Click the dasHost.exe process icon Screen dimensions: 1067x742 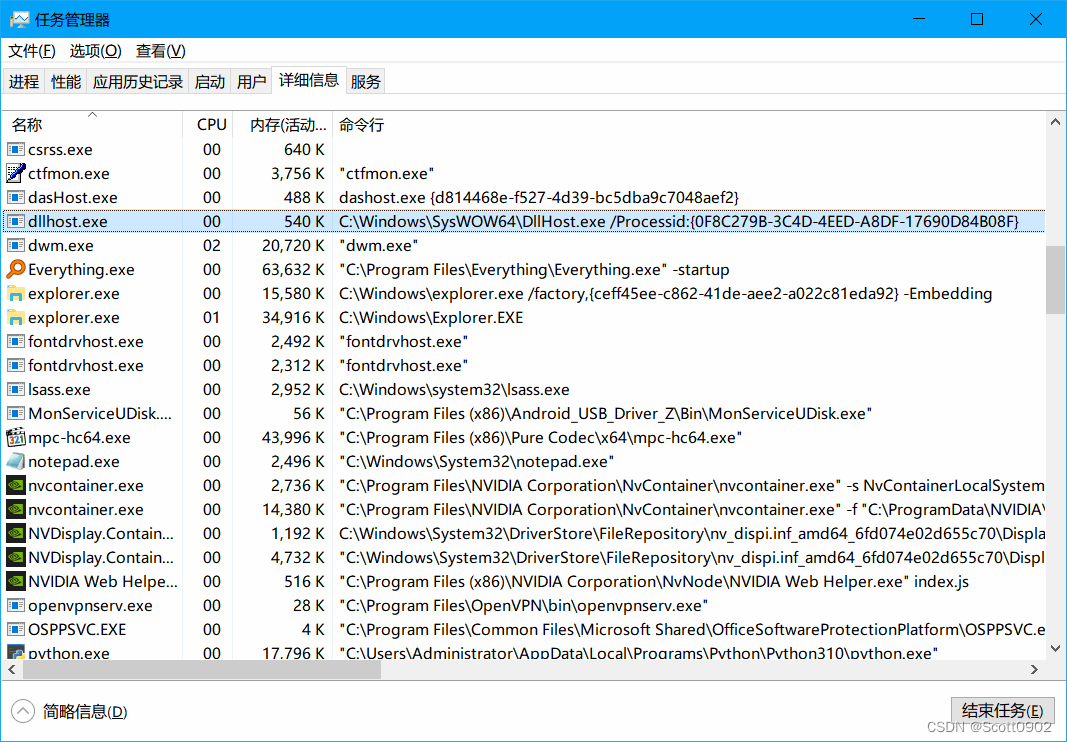coord(16,197)
